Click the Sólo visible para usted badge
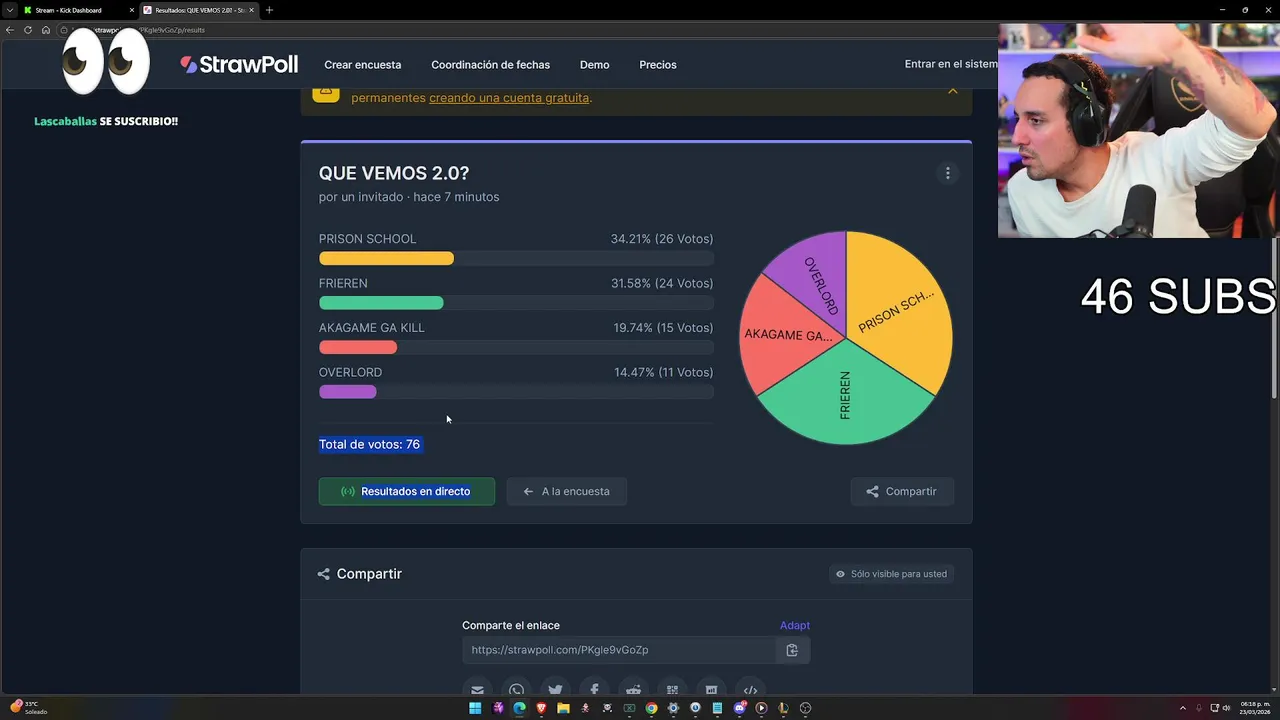Viewport: 1280px width, 720px height. (x=891, y=574)
